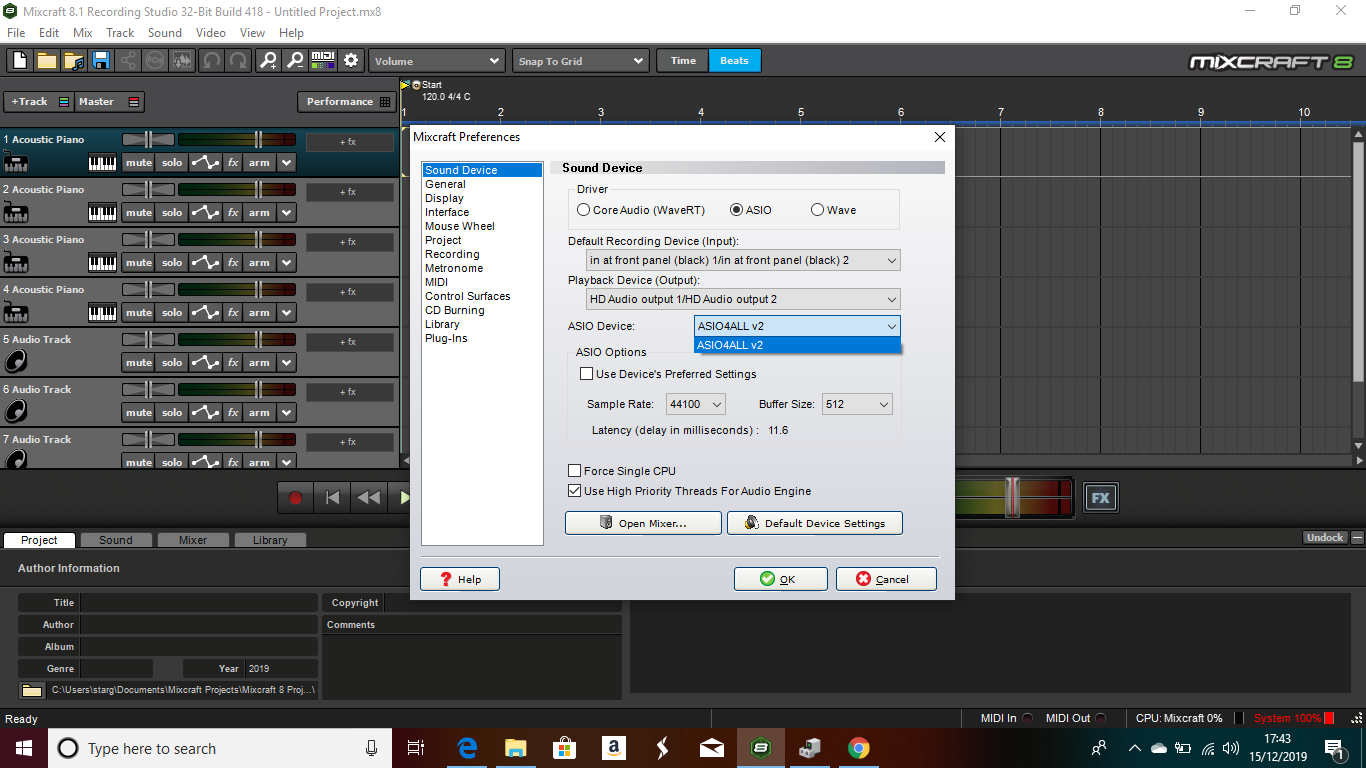The height and width of the screenshot is (768, 1366).
Task: Switch to the Library tab at the bottom
Action: pyautogui.click(x=270, y=540)
